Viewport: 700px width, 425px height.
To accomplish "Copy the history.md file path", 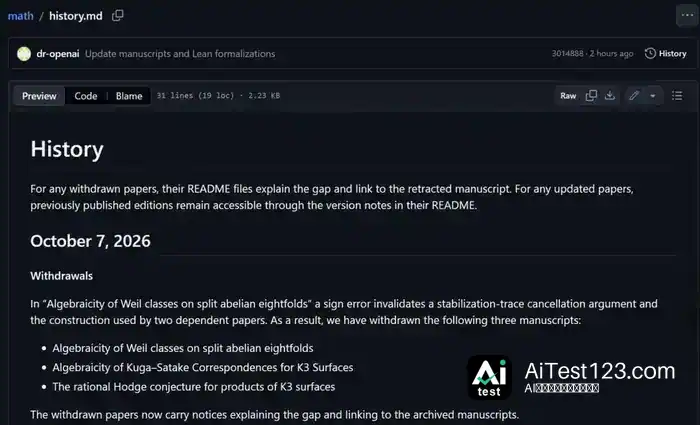I will 118,16.
